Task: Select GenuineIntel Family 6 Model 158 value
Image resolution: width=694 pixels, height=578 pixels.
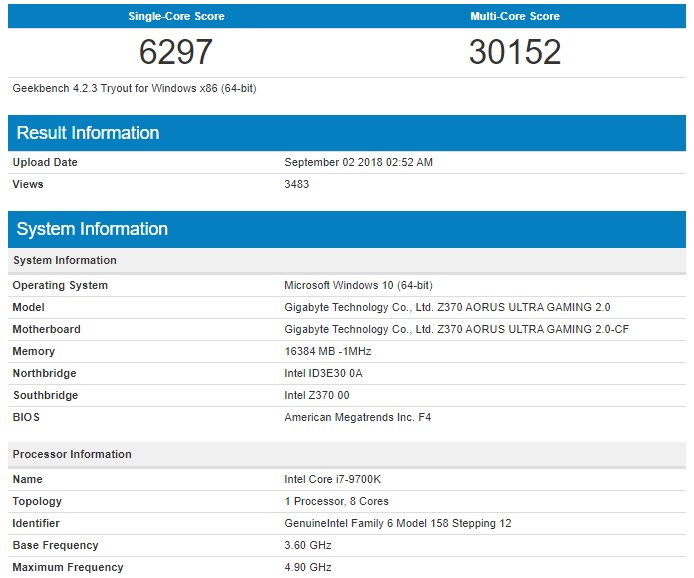Action: click(397, 524)
